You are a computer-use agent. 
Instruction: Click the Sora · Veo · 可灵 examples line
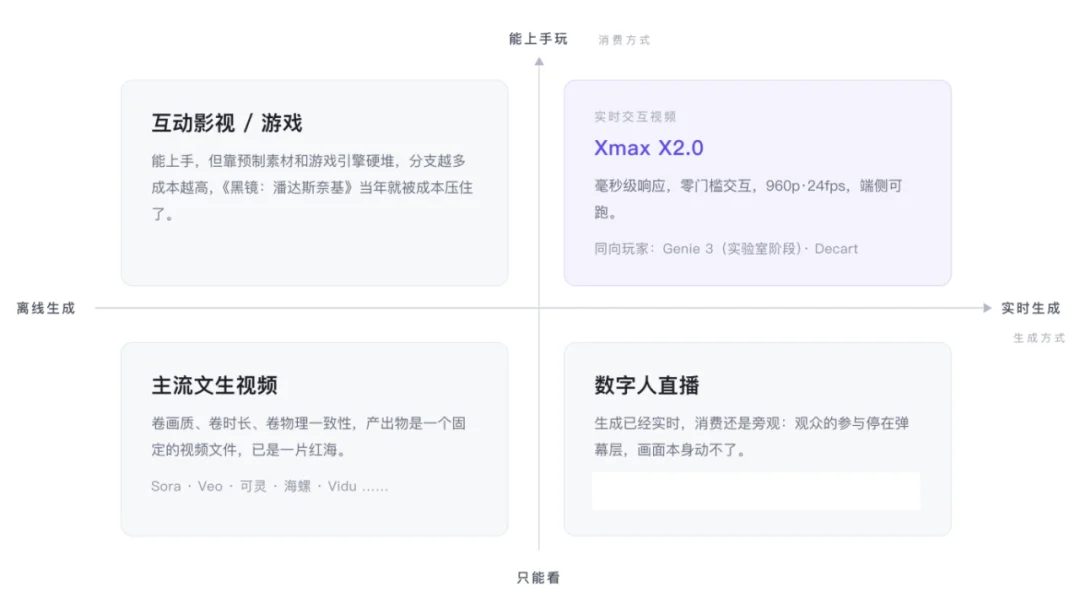[269, 487]
